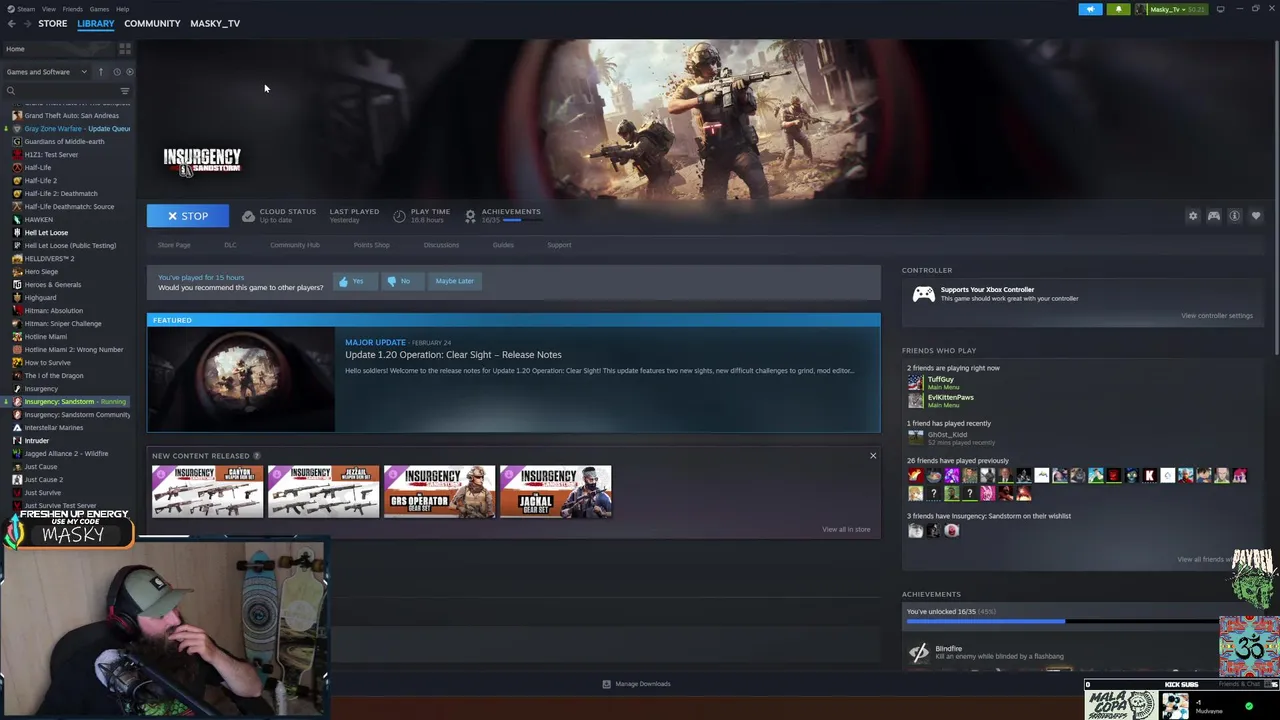Open the announcements megaphone button
This screenshot has width=1280, height=720.
click(x=1090, y=9)
